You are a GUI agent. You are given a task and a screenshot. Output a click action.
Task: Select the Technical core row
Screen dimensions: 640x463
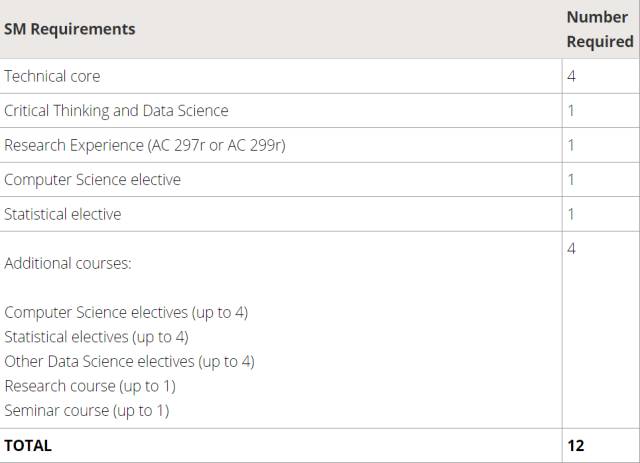click(x=320, y=76)
